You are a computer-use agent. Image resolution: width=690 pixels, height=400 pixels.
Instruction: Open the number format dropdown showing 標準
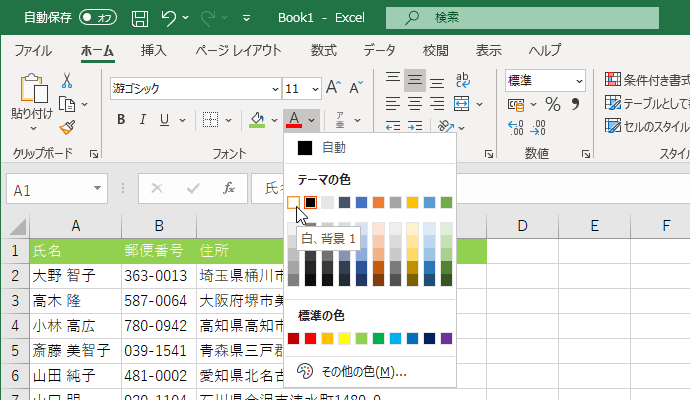[579, 81]
